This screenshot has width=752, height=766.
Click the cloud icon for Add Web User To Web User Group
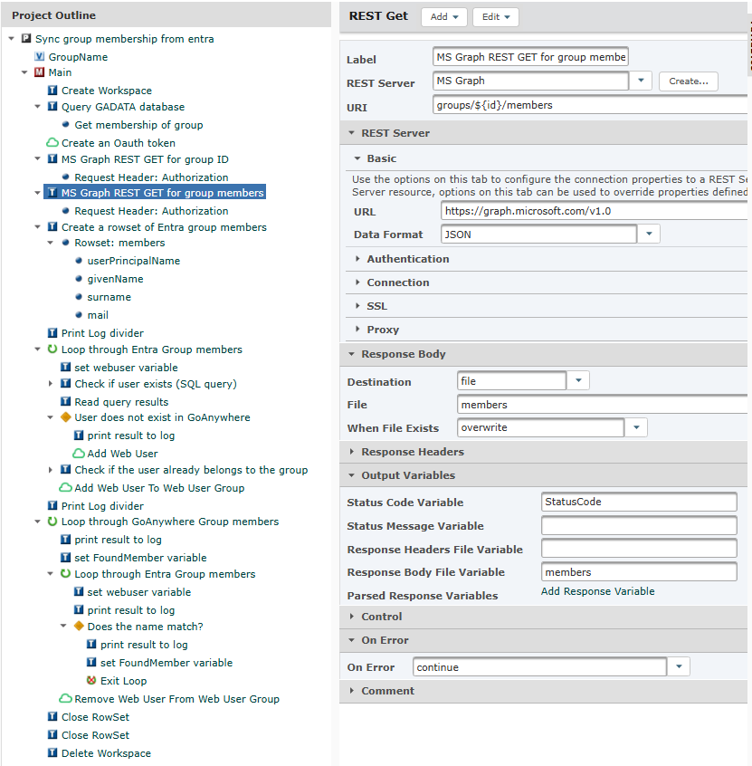pos(65,488)
